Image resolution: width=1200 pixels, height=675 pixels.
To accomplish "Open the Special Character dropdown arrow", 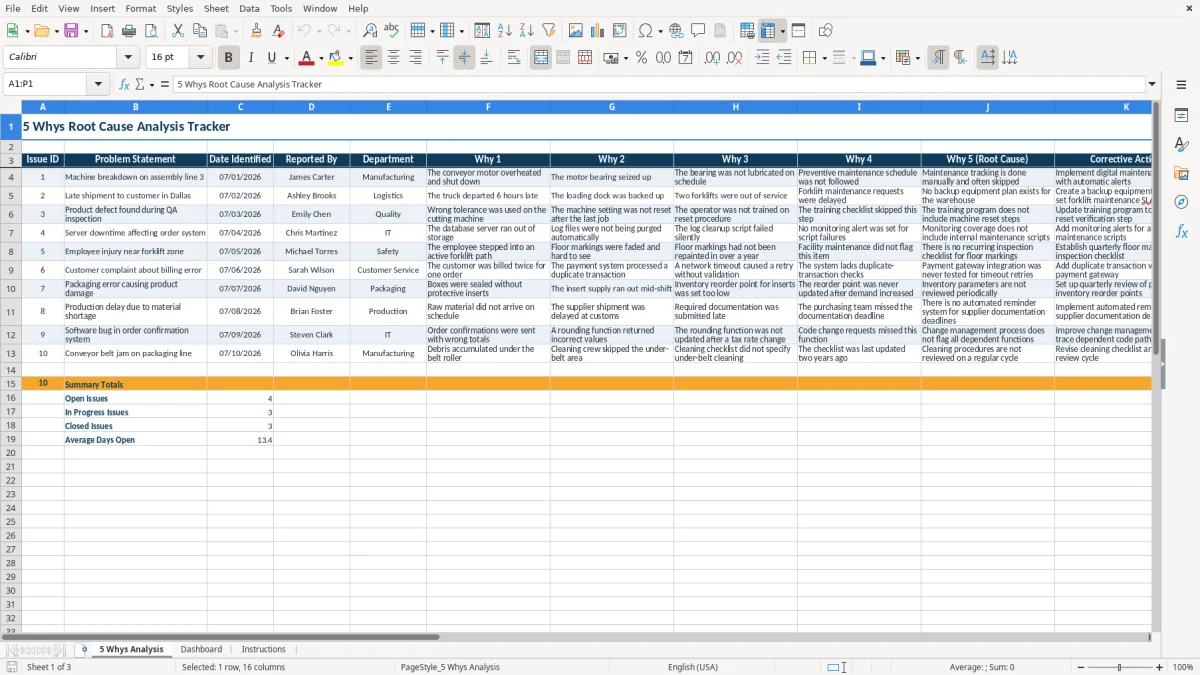I will click(661, 31).
